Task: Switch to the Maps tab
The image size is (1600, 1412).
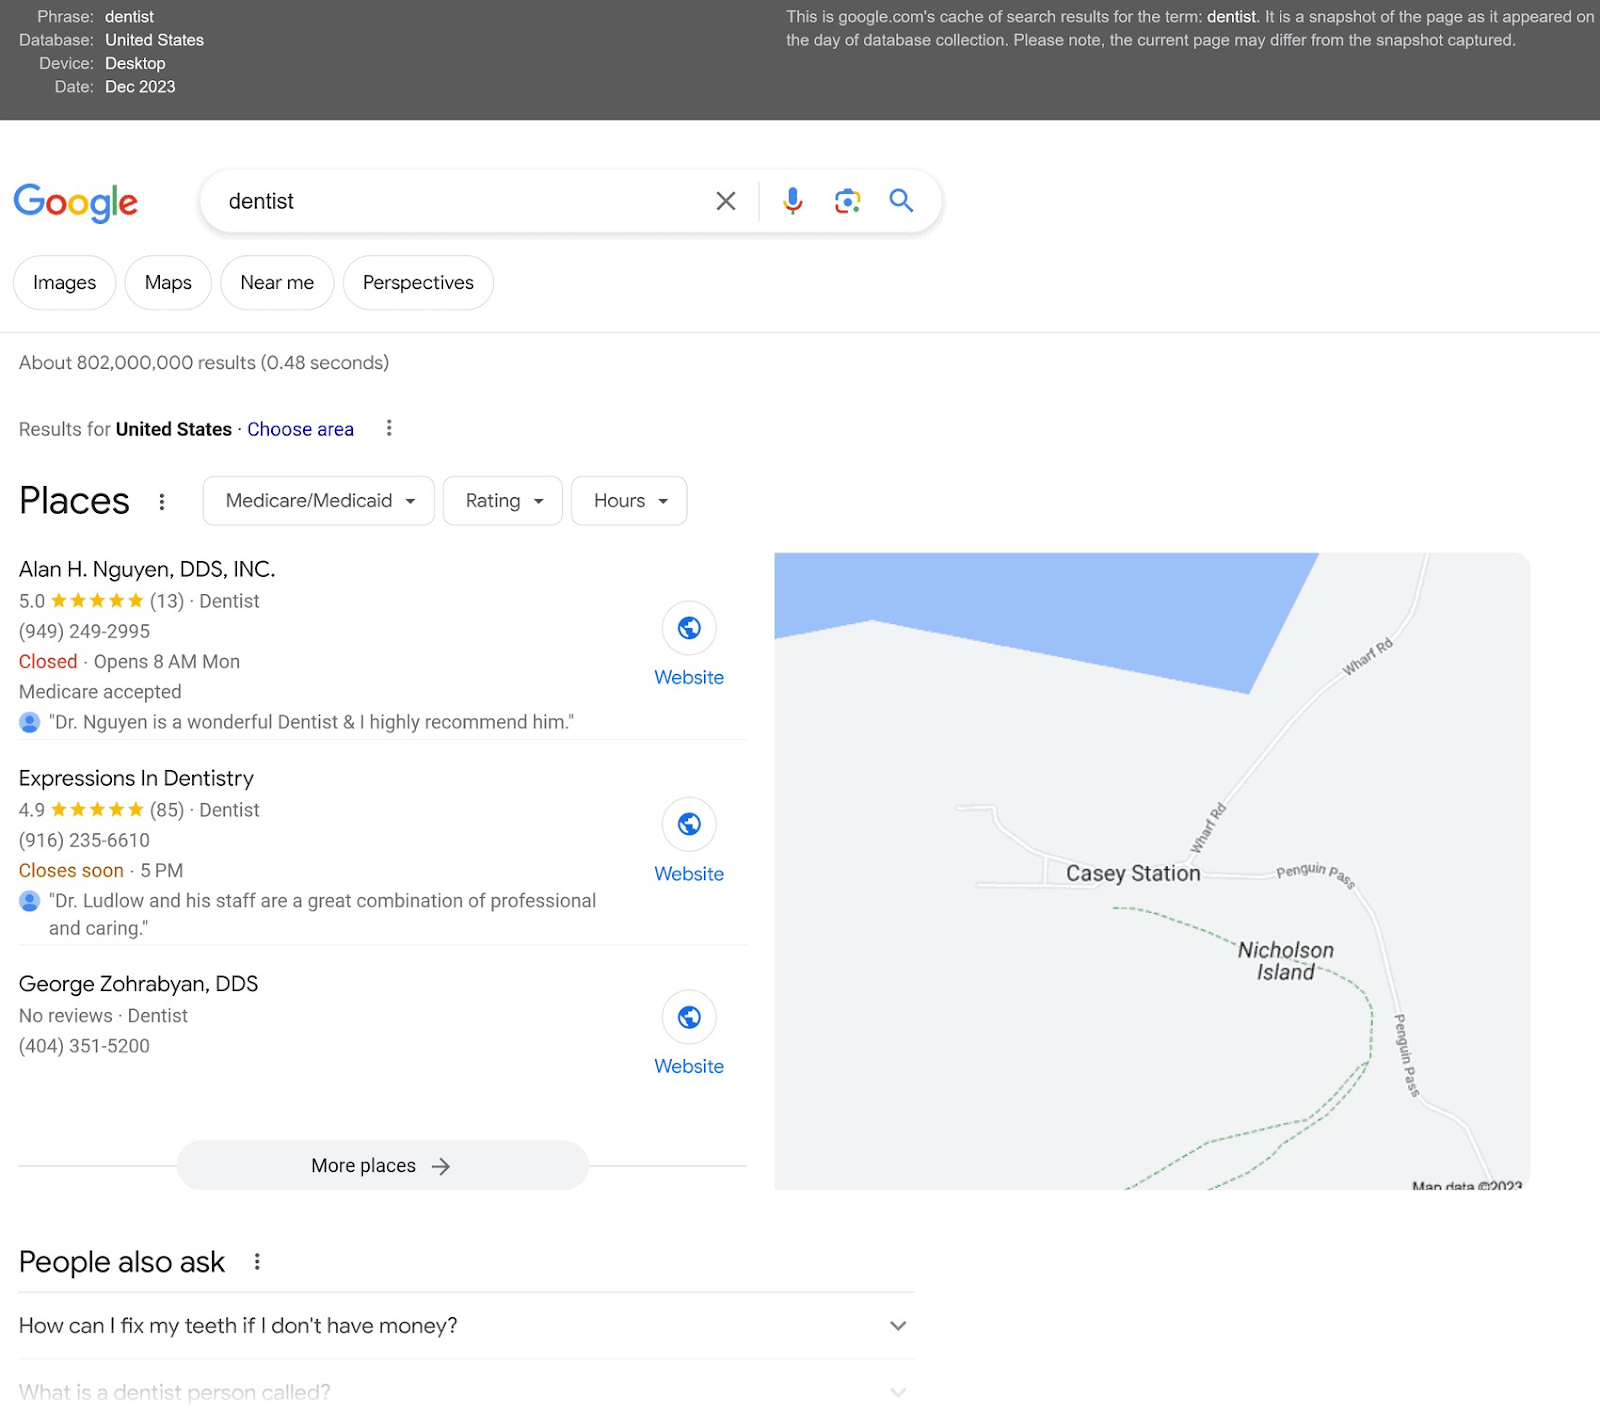Action: [167, 282]
